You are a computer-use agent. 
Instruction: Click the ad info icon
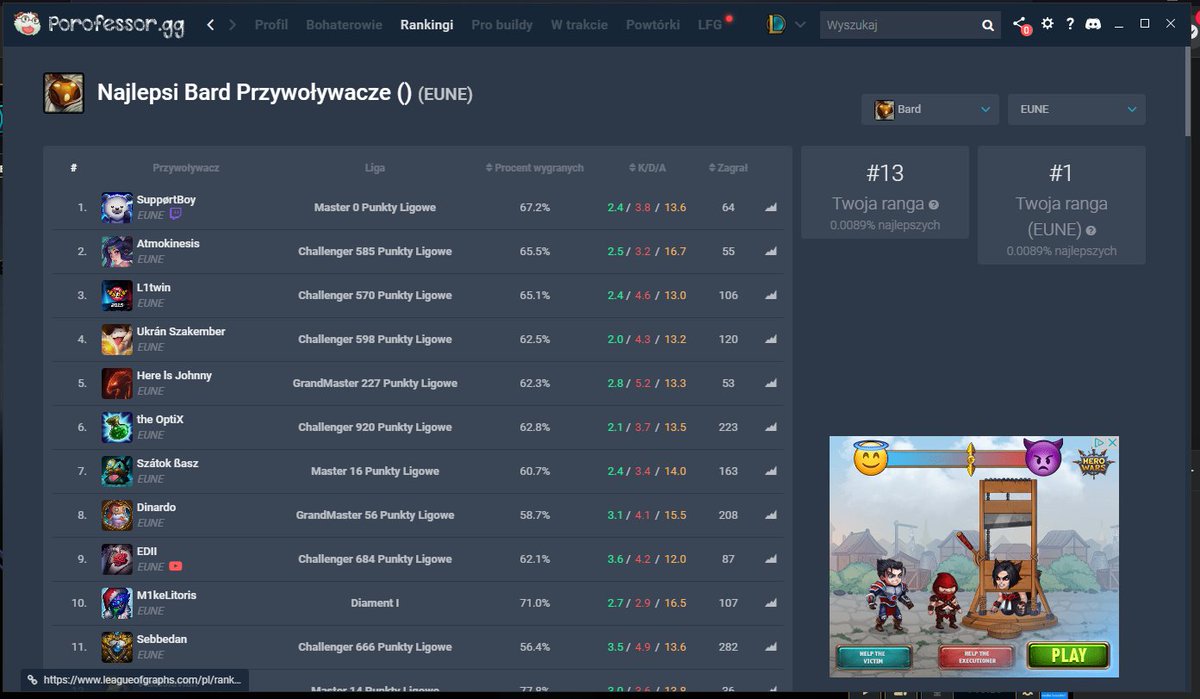pyautogui.click(x=1098, y=443)
